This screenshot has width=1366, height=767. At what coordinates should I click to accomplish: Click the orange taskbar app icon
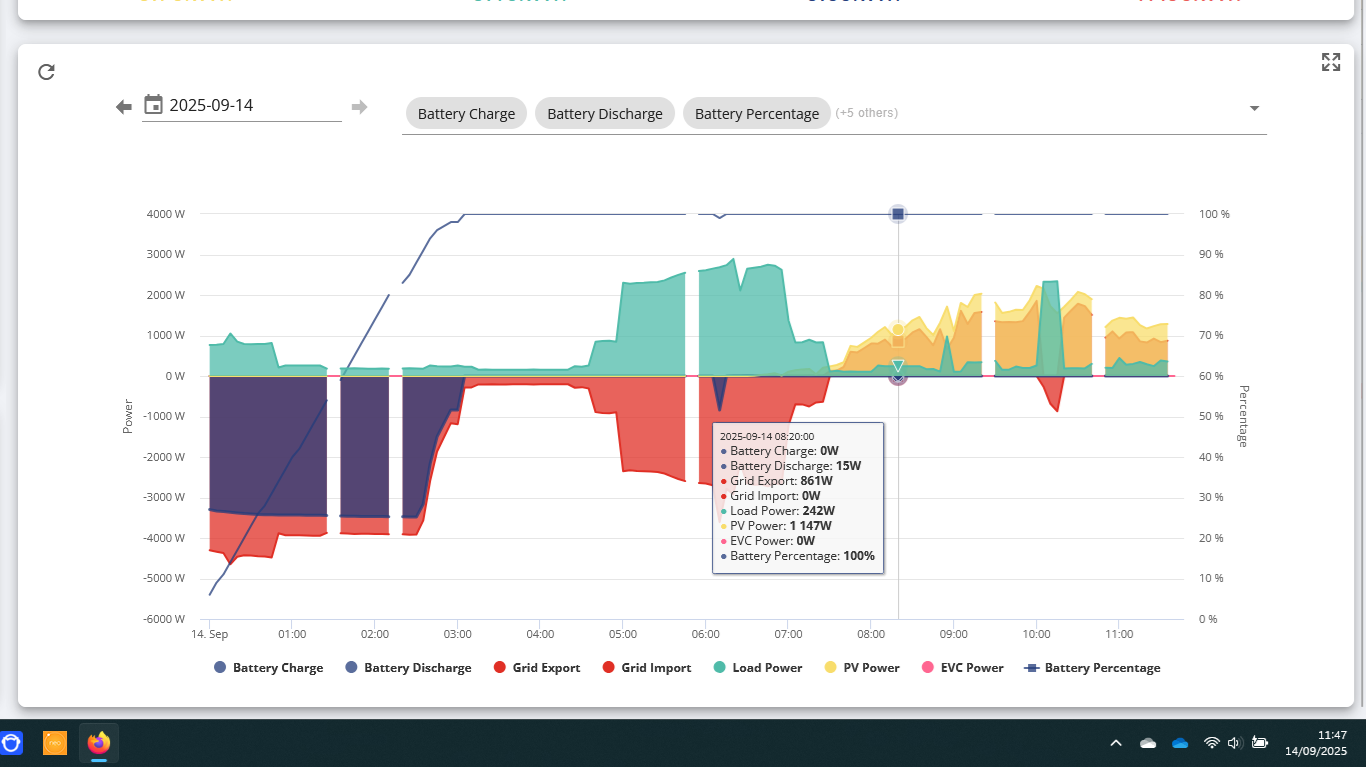coord(55,743)
